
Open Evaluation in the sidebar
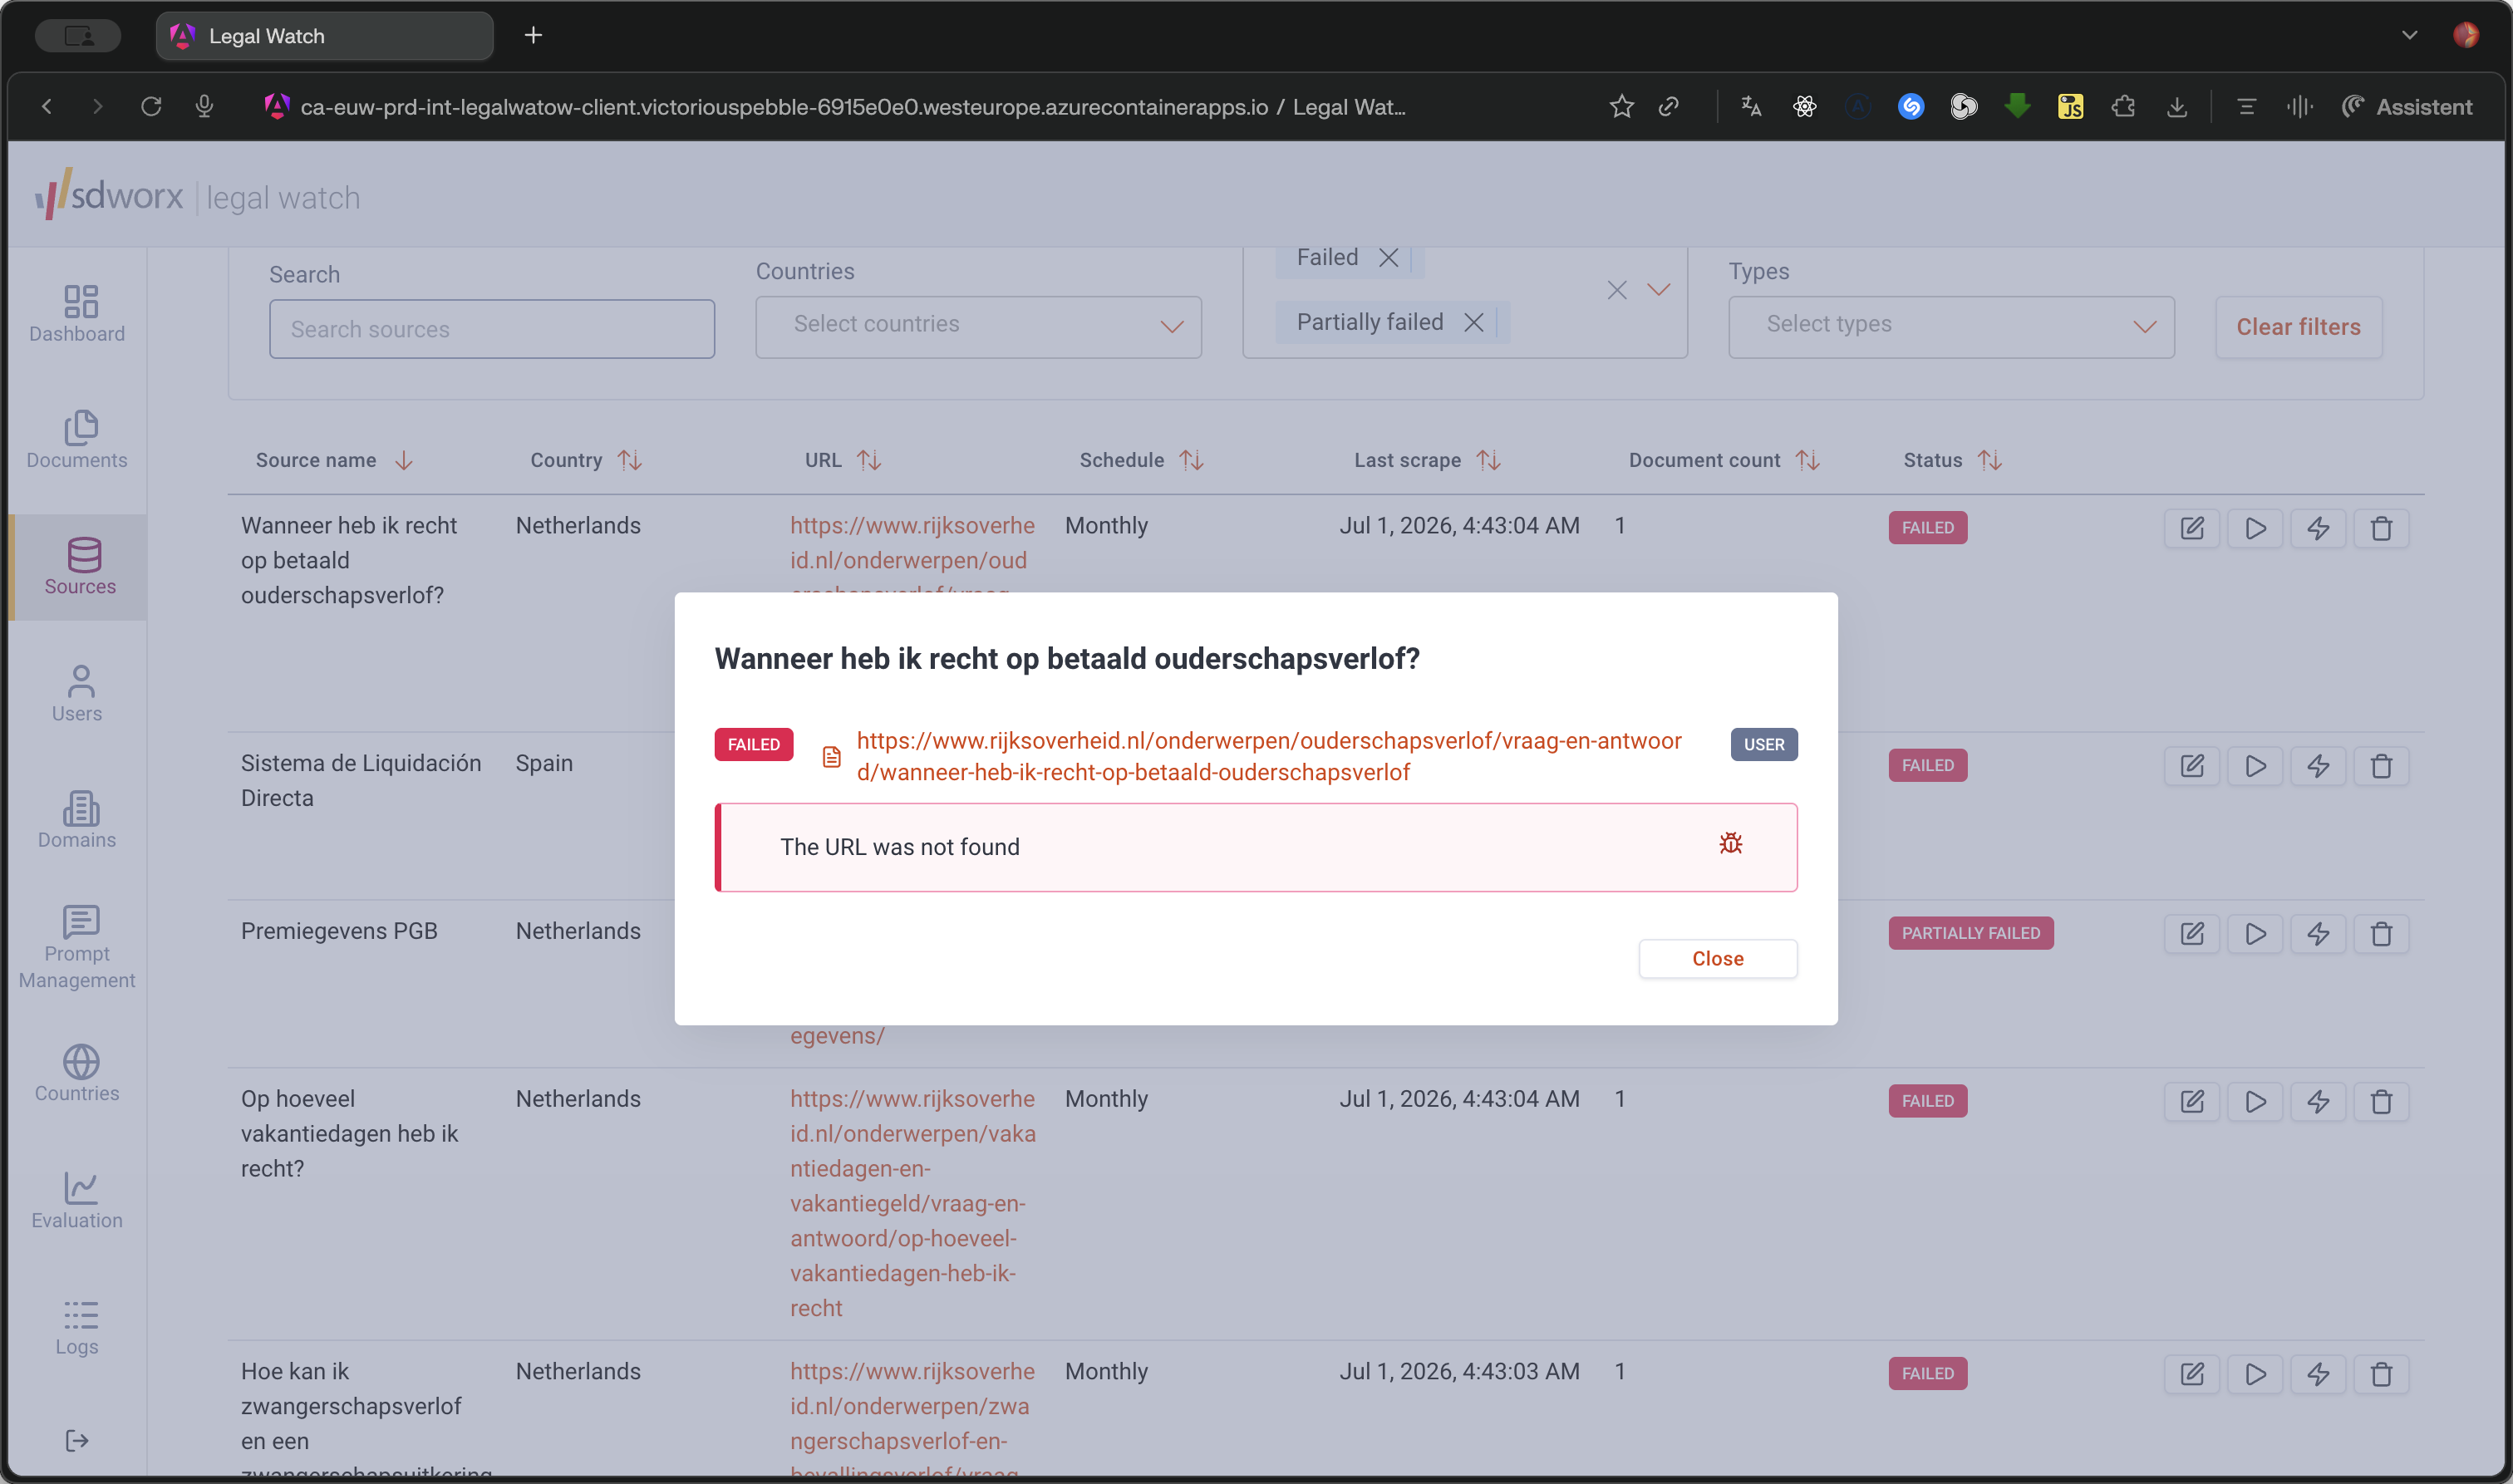tap(77, 1200)
